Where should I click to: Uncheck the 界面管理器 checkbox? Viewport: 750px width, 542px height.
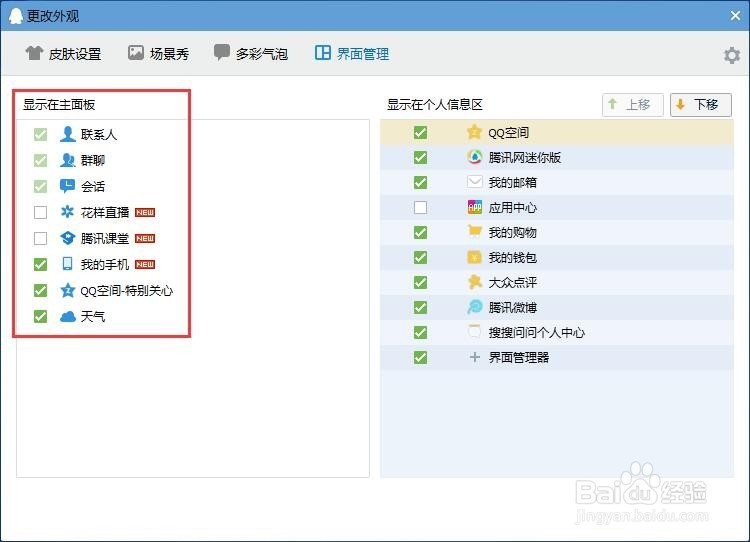tap(420, 357)
